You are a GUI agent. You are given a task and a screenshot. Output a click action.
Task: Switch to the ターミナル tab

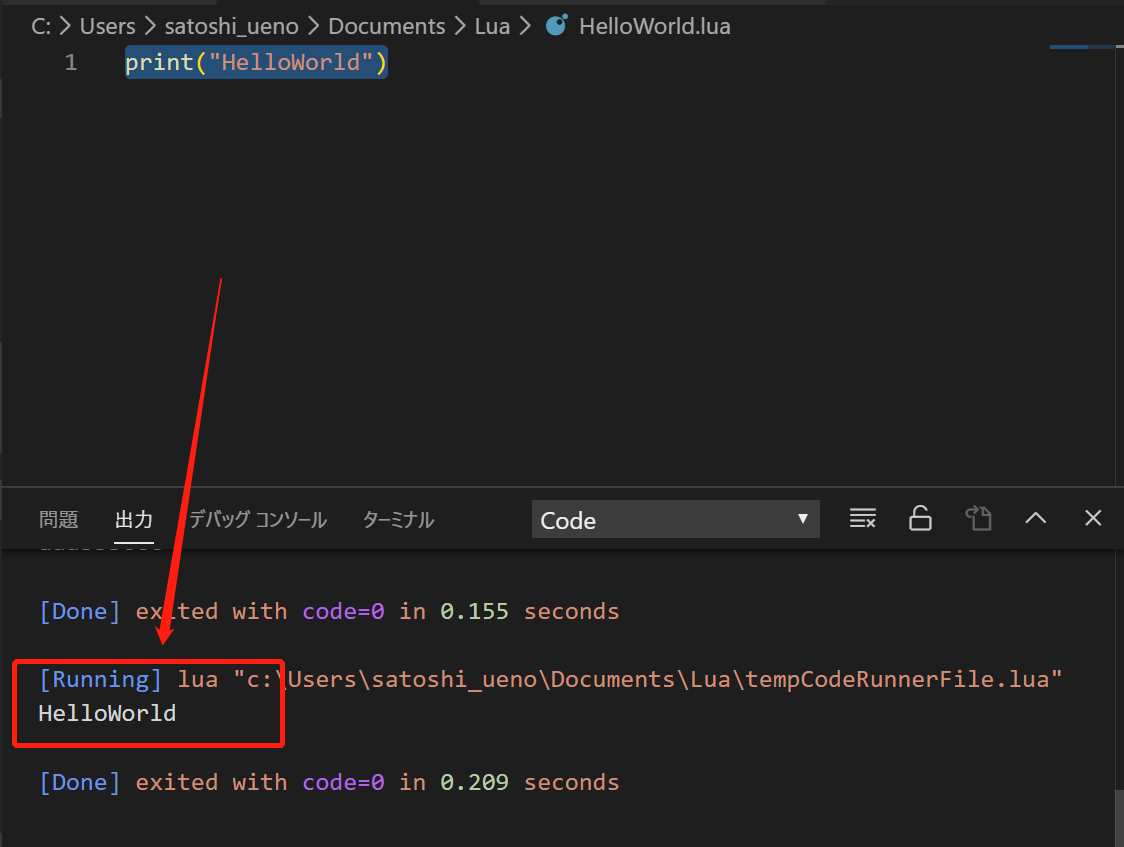click(397, 519)
